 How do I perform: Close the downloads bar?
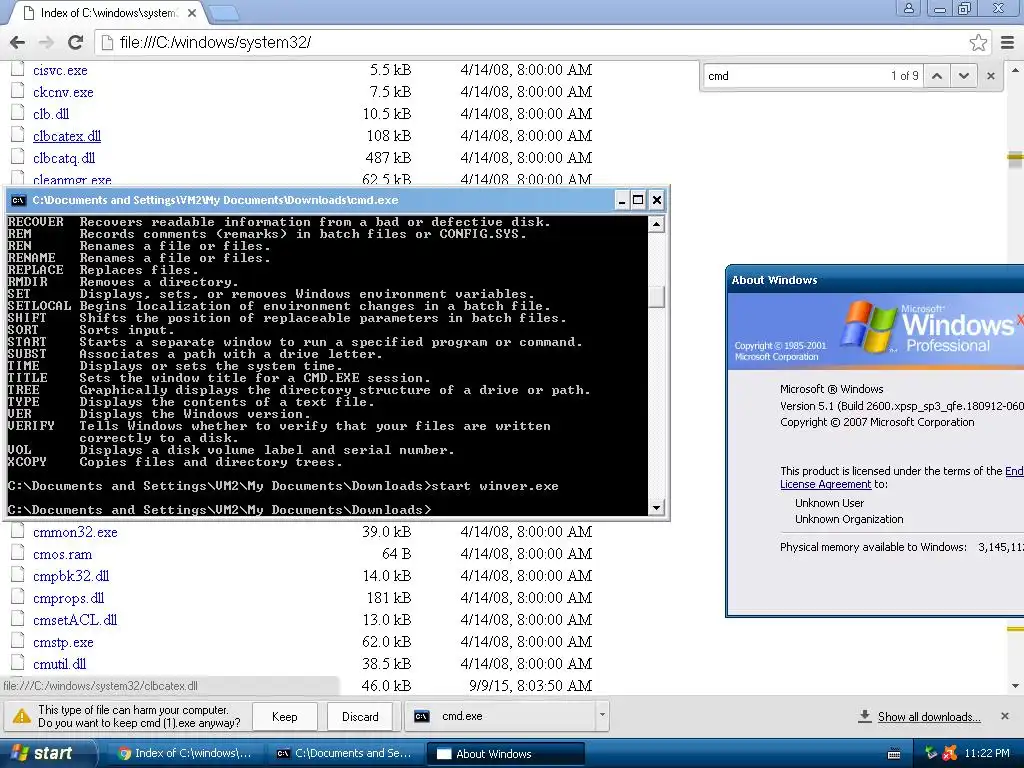coord(1005,716)
